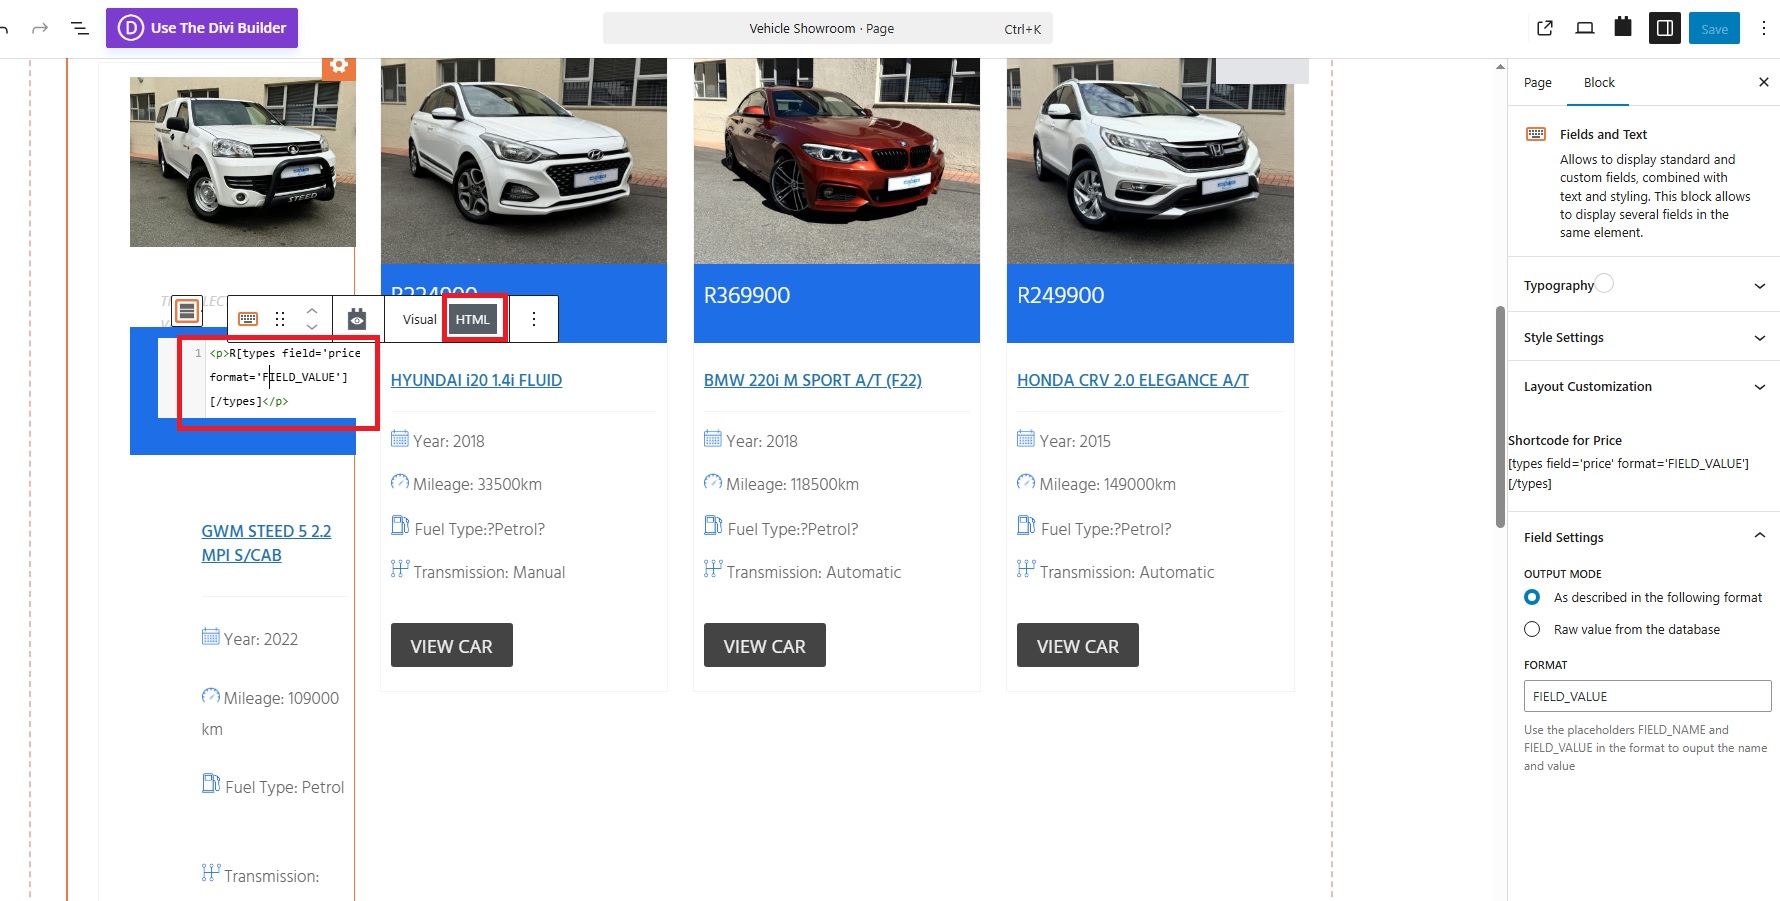Screen dimensions: 1780x901
Task: Click VIEW CAR button under BMW
Action: coord(765,645)
